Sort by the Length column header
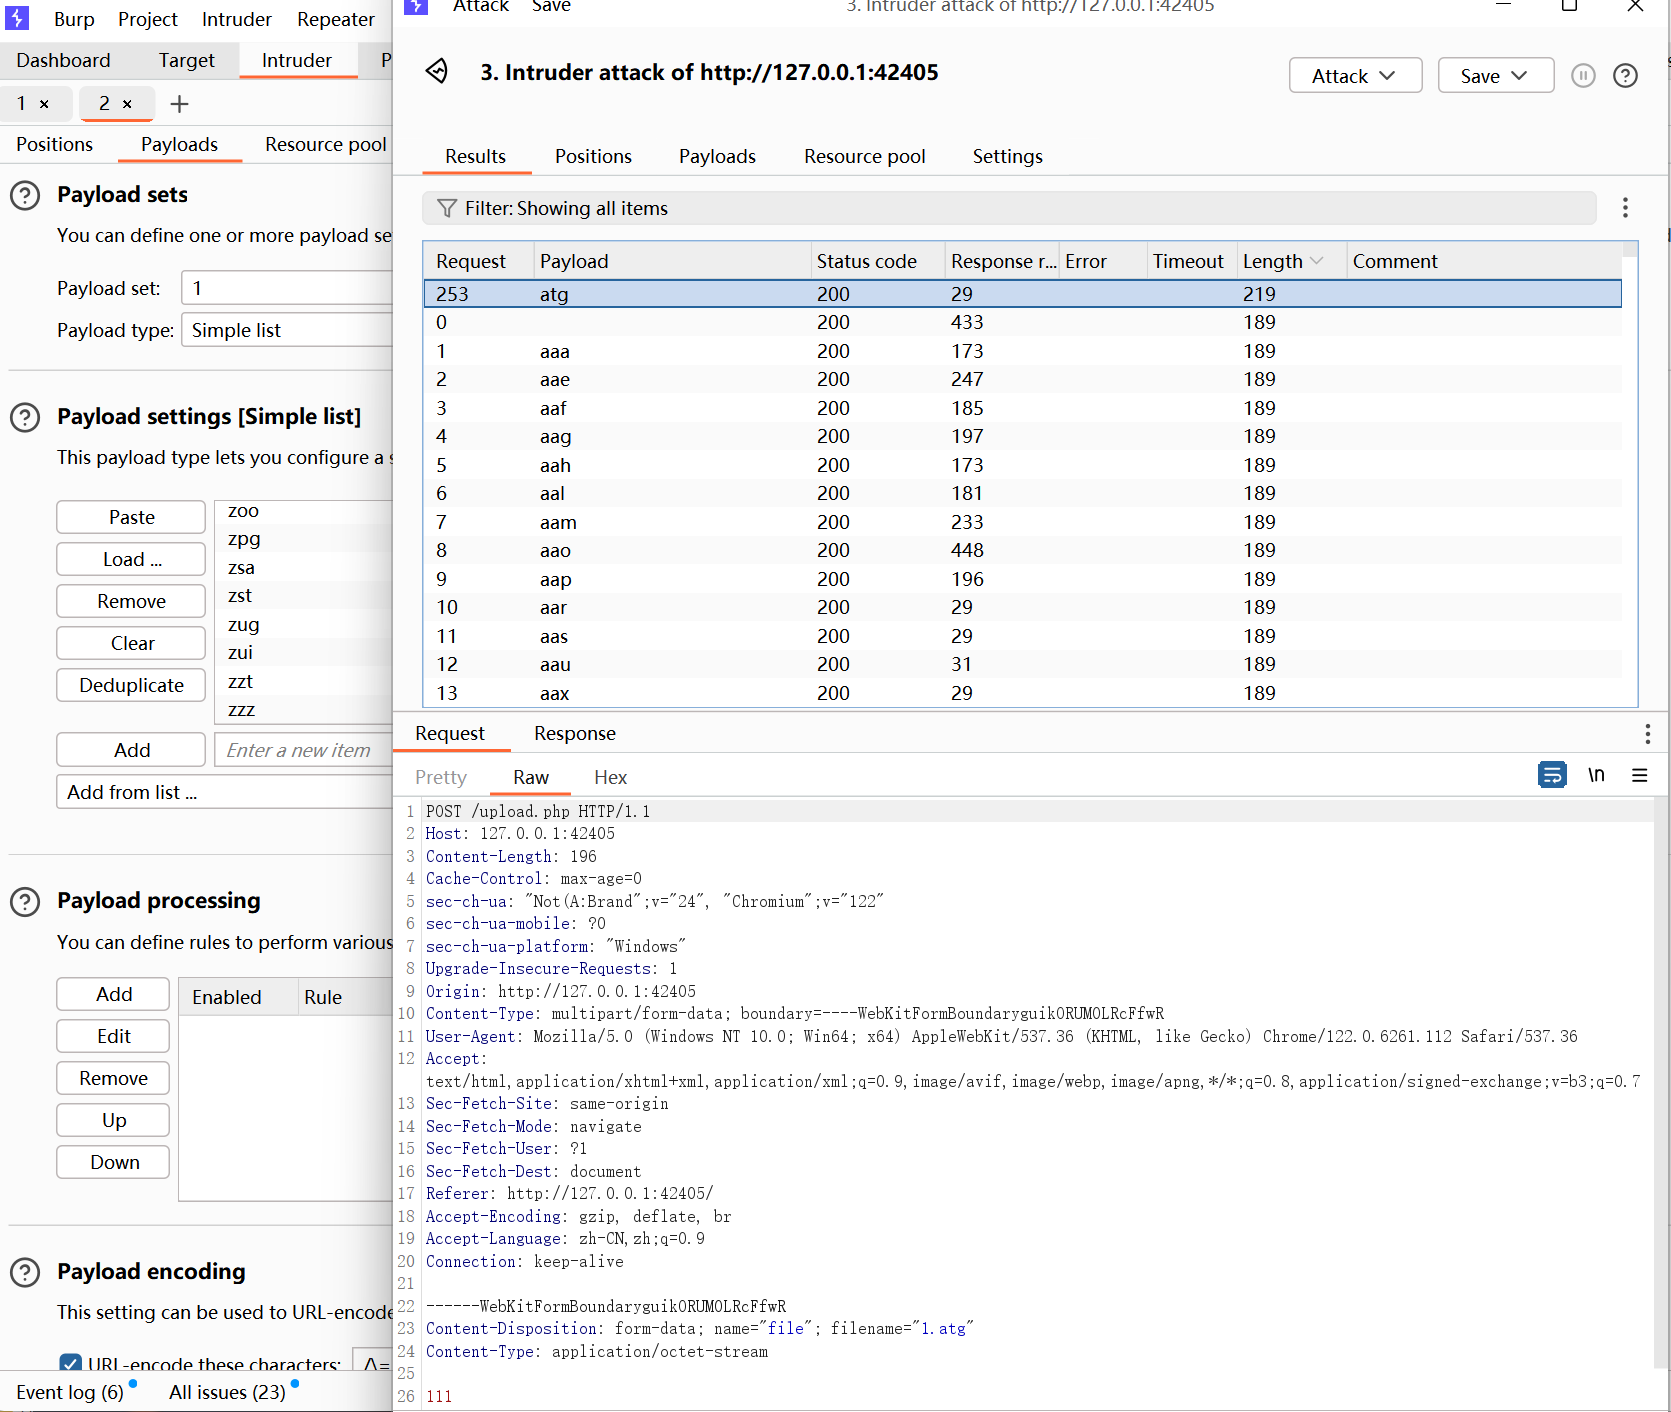The image size is (1671, 1412). coord(1291,261)
